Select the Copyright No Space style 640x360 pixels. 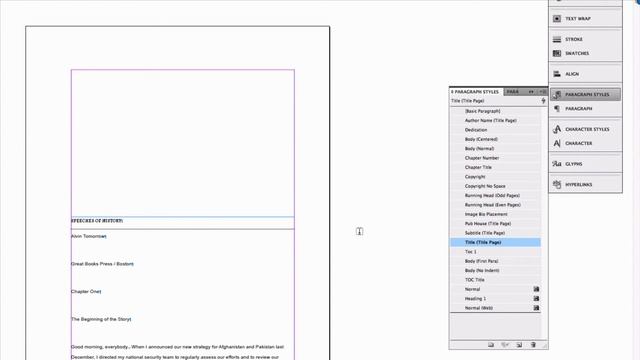click(x=496, y=186)
